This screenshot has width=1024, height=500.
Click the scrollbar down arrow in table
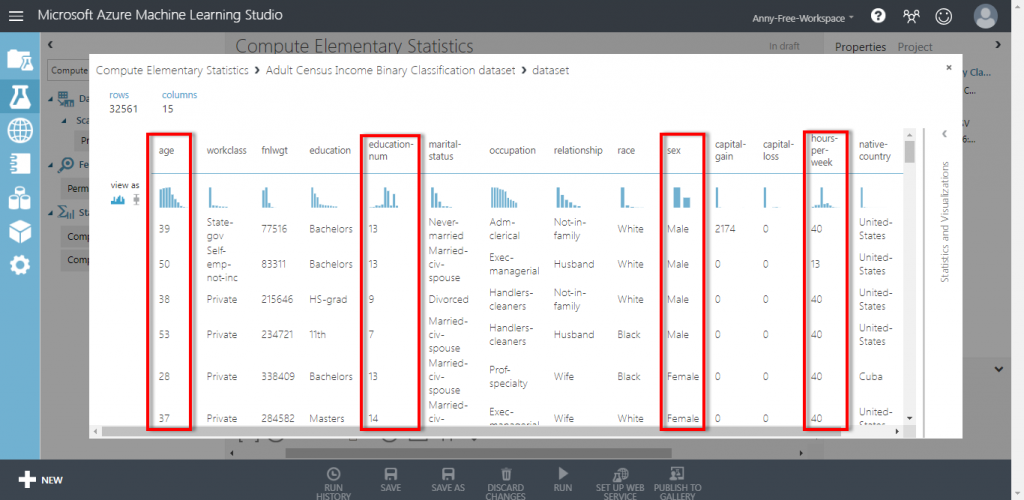909,418
